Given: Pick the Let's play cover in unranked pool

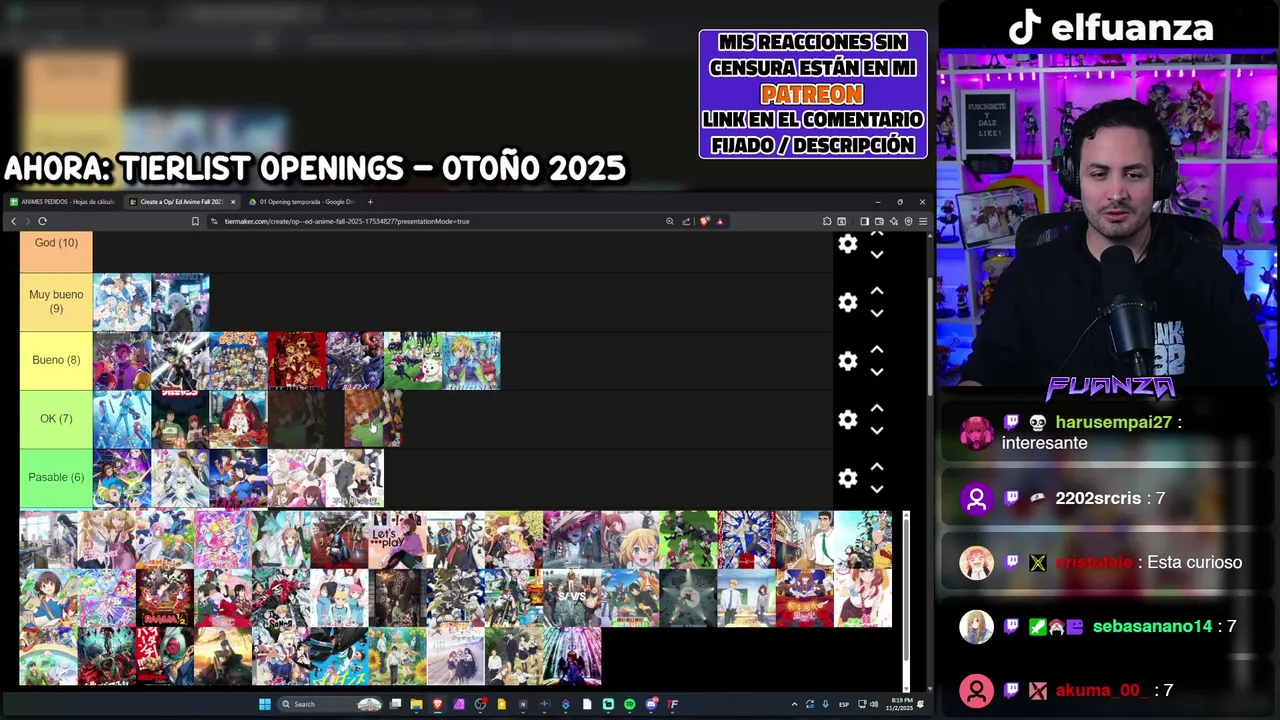Looking at the screenshot, I should [397, 540].
